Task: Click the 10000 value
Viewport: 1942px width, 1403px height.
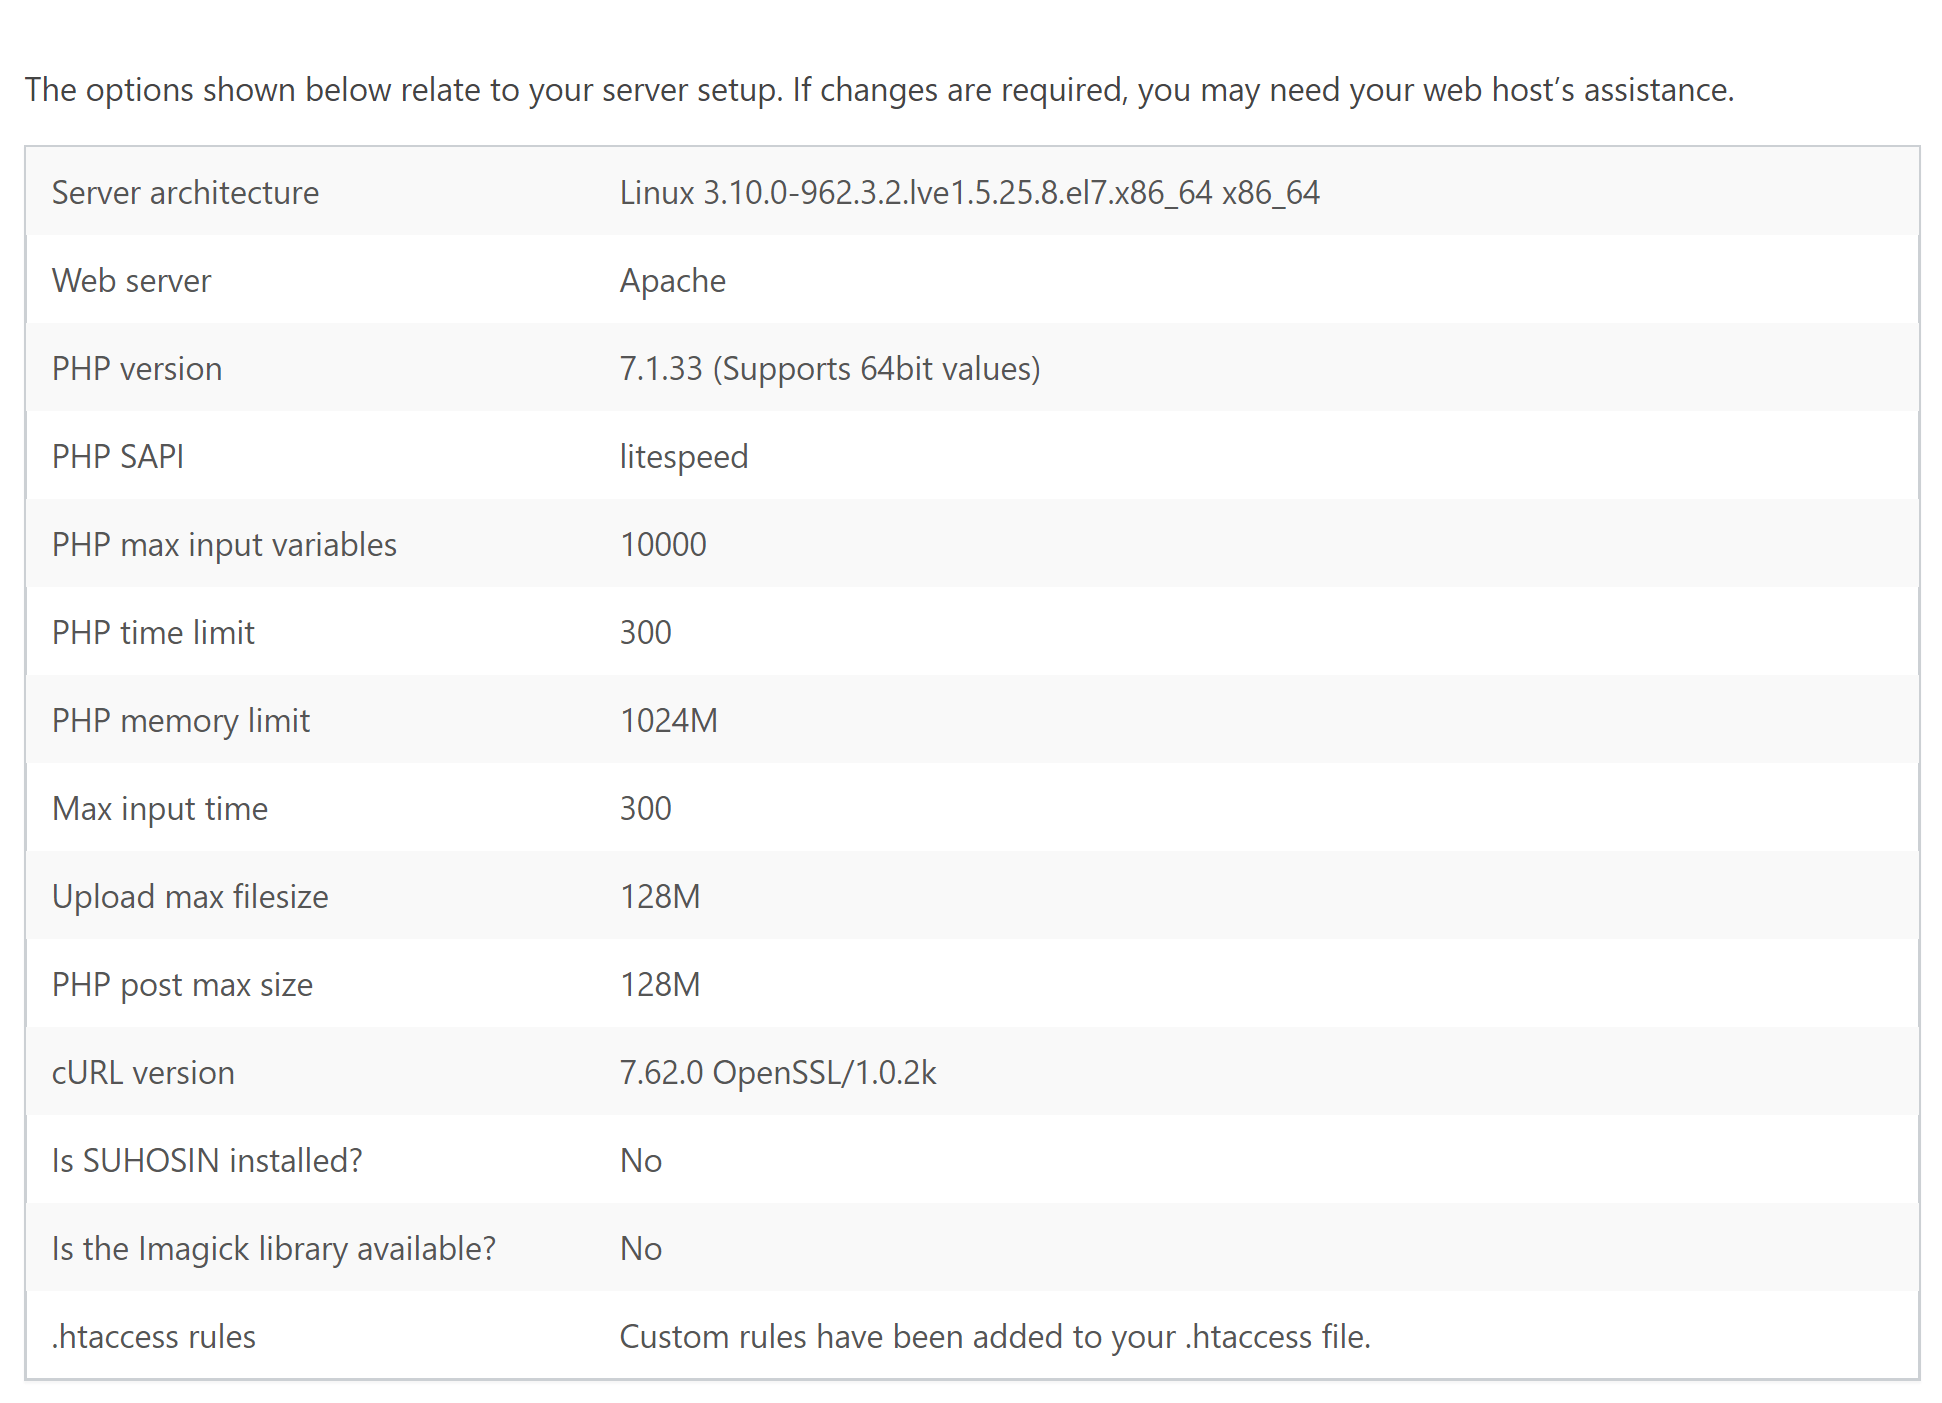Action: (x=663, y=544)
